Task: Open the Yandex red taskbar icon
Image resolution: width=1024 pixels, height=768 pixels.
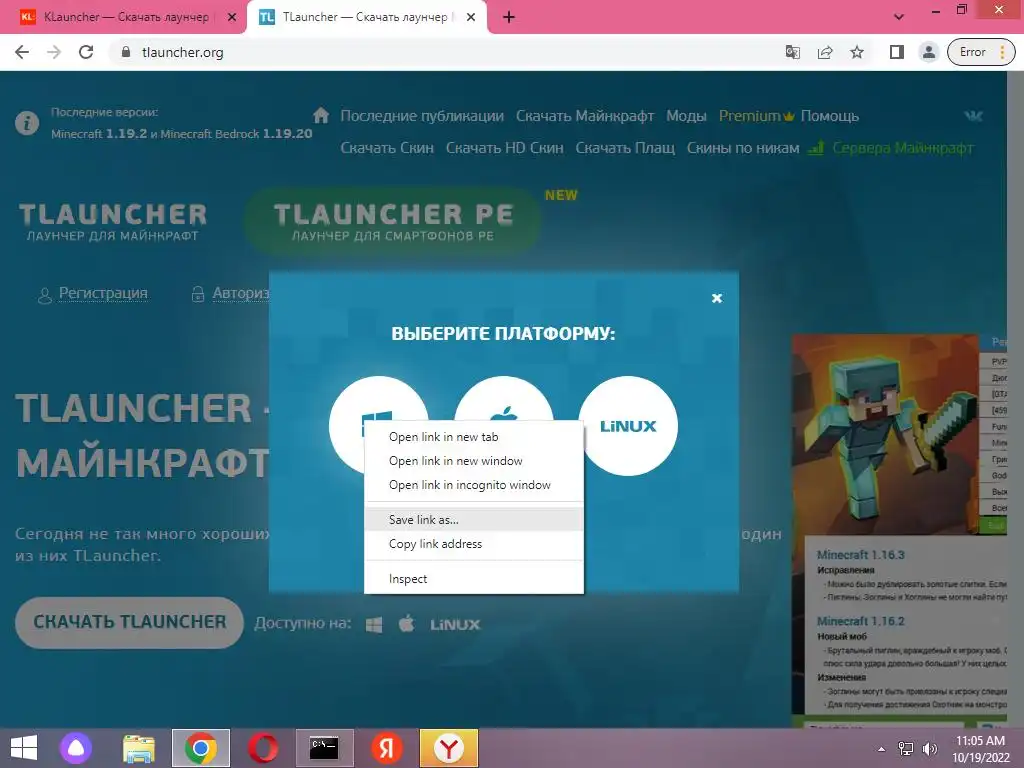Action: click(387, 748)
